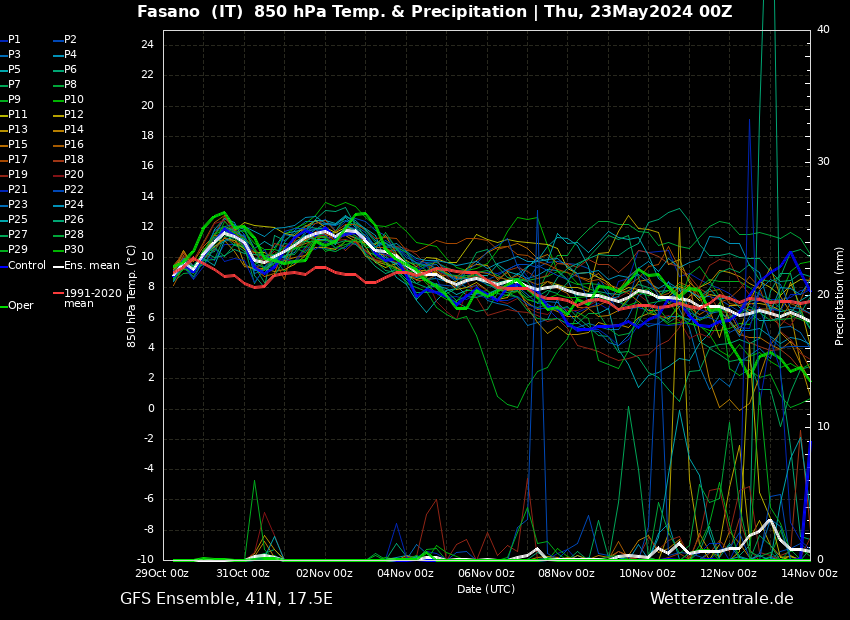Click the P1 legend entry

(x=14, y=40)
